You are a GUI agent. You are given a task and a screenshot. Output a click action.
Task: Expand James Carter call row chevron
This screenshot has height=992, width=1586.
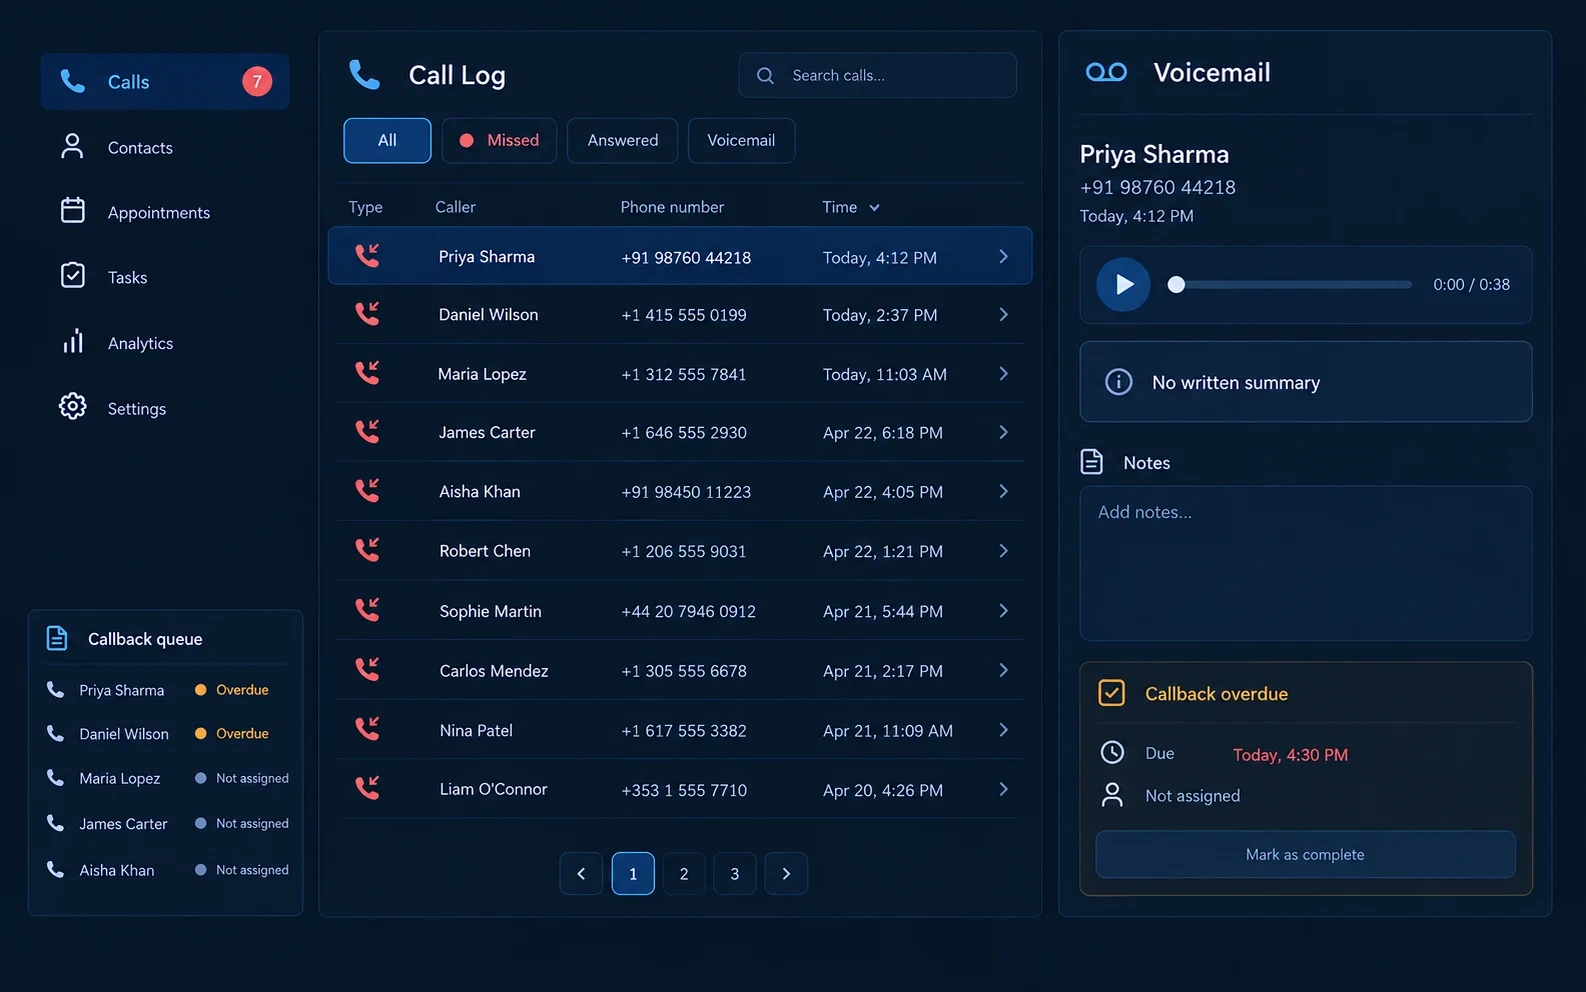1003,432
